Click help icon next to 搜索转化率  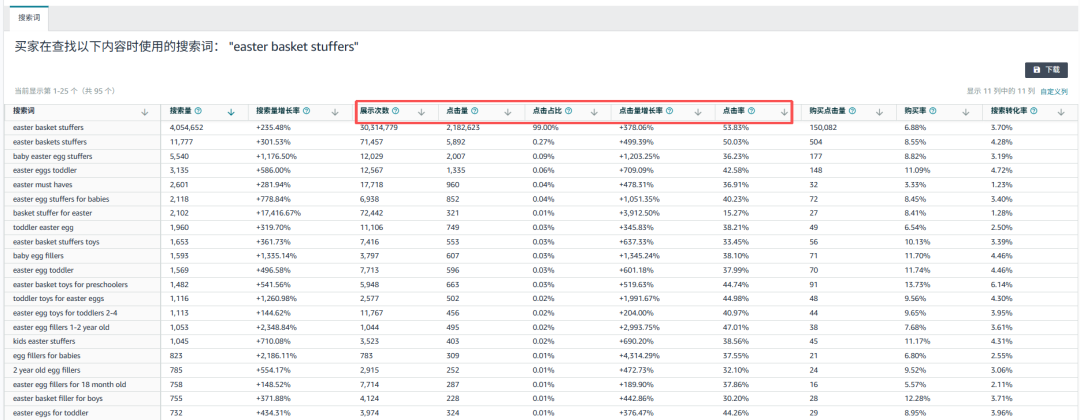[x=1033, y=111]
